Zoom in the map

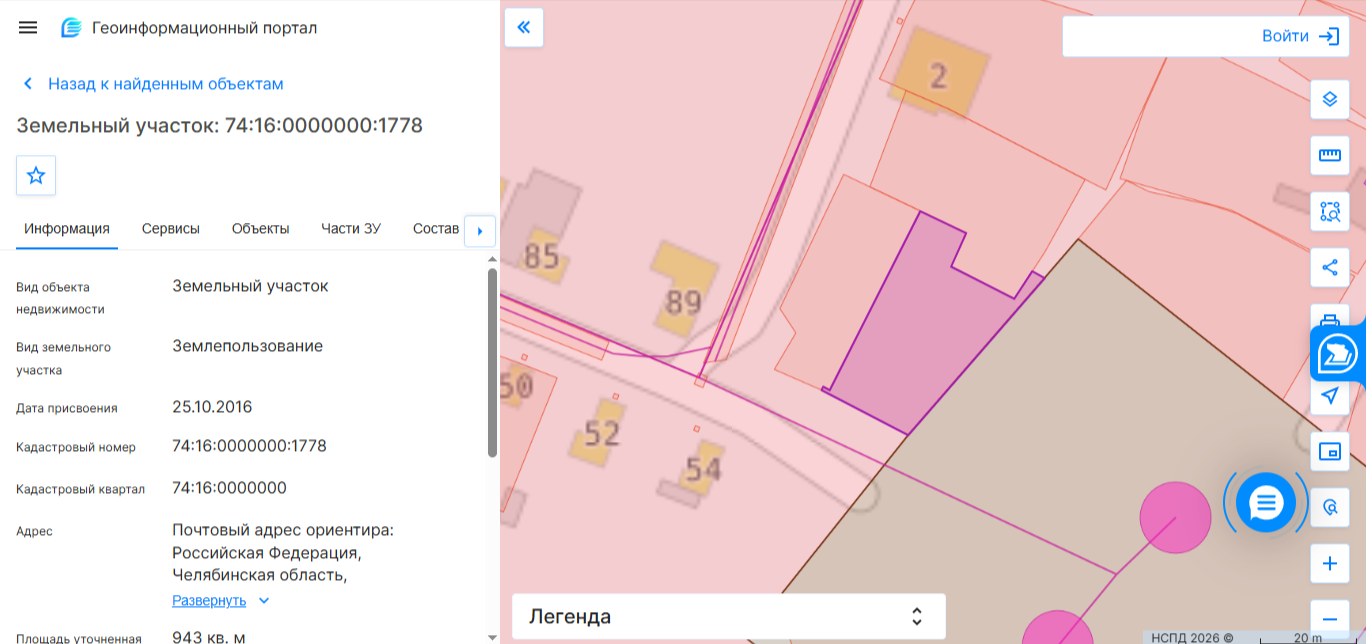[x=1330, y=563]
